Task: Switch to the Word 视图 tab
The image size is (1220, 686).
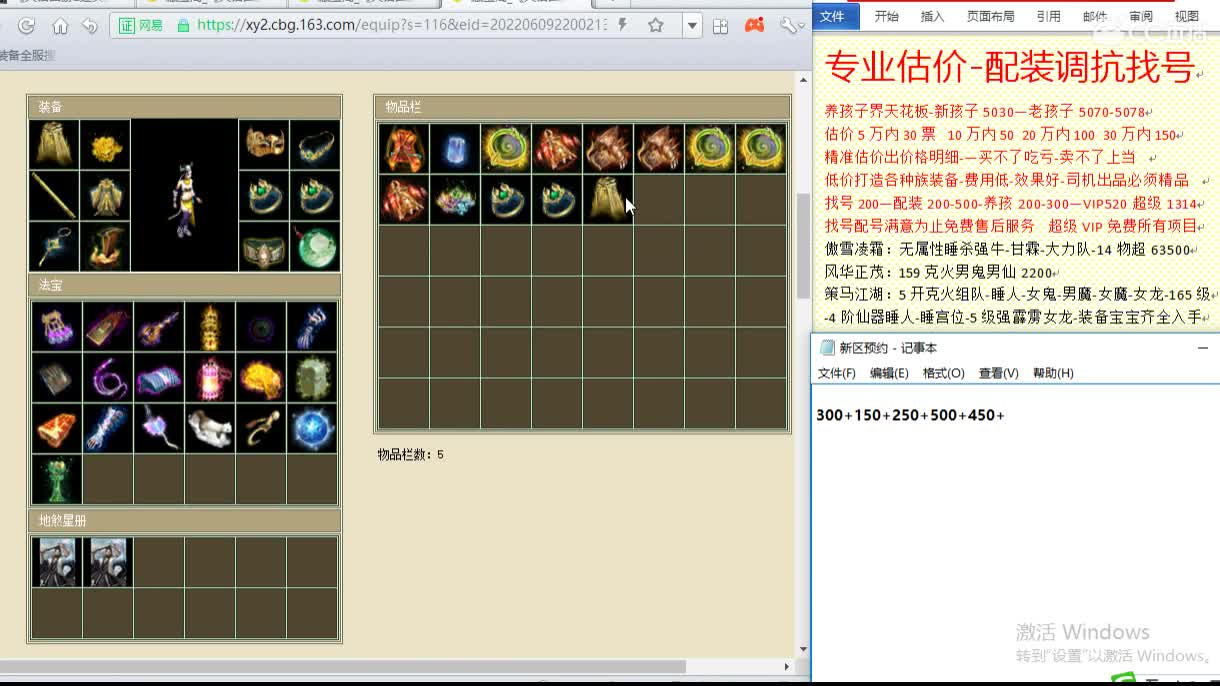Action: 1187,16
